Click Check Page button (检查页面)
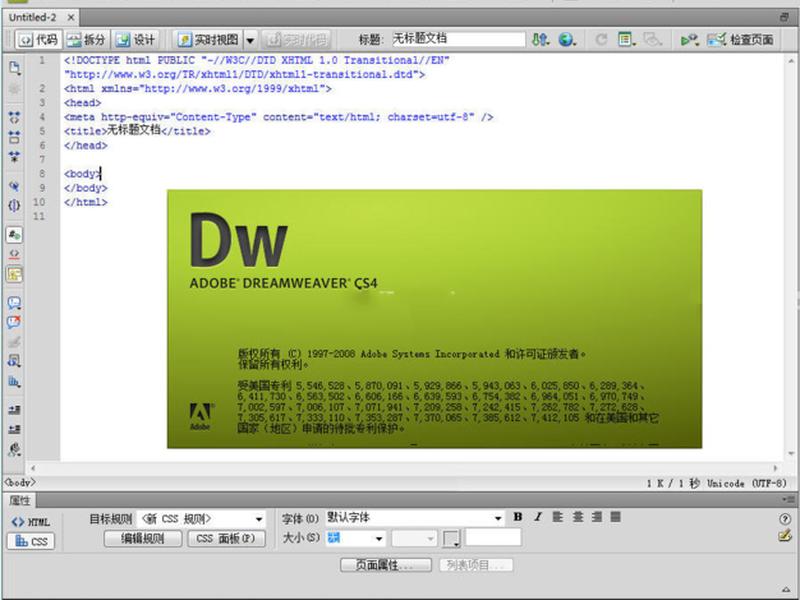The width and height of the screenshot is (800, 600). click(740, 39)
